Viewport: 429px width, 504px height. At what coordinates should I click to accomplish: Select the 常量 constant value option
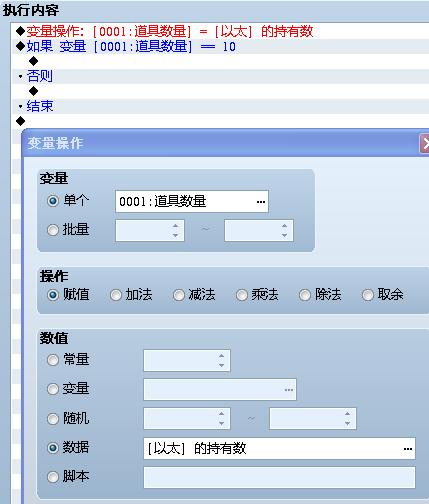pos(53,360)
